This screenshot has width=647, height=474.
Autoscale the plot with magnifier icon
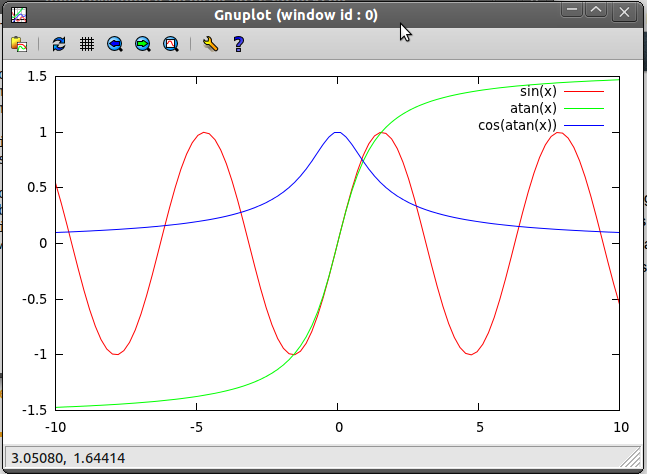click(171, 44)
